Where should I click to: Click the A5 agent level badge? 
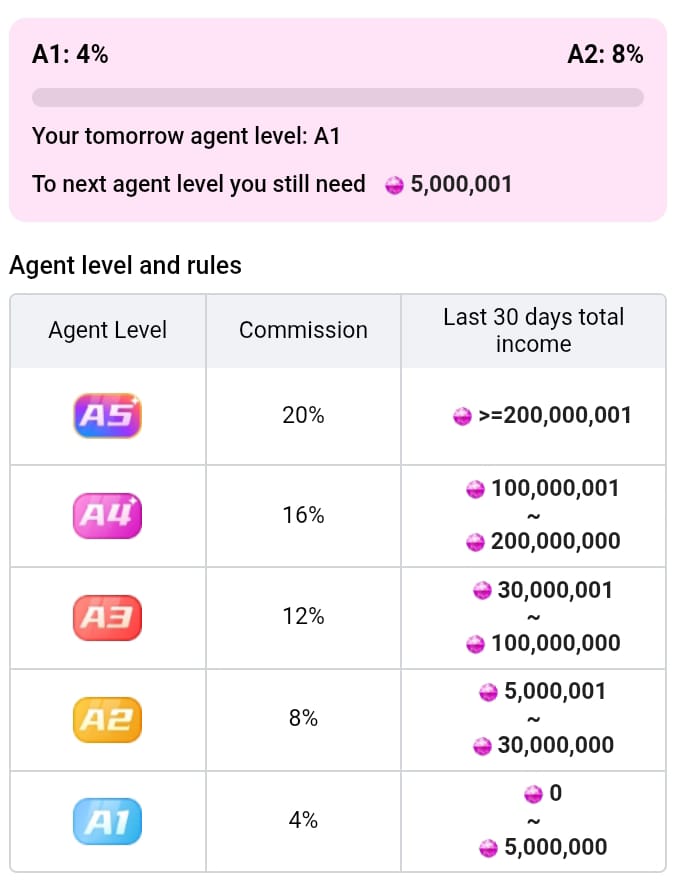click(x=108, y=416)
